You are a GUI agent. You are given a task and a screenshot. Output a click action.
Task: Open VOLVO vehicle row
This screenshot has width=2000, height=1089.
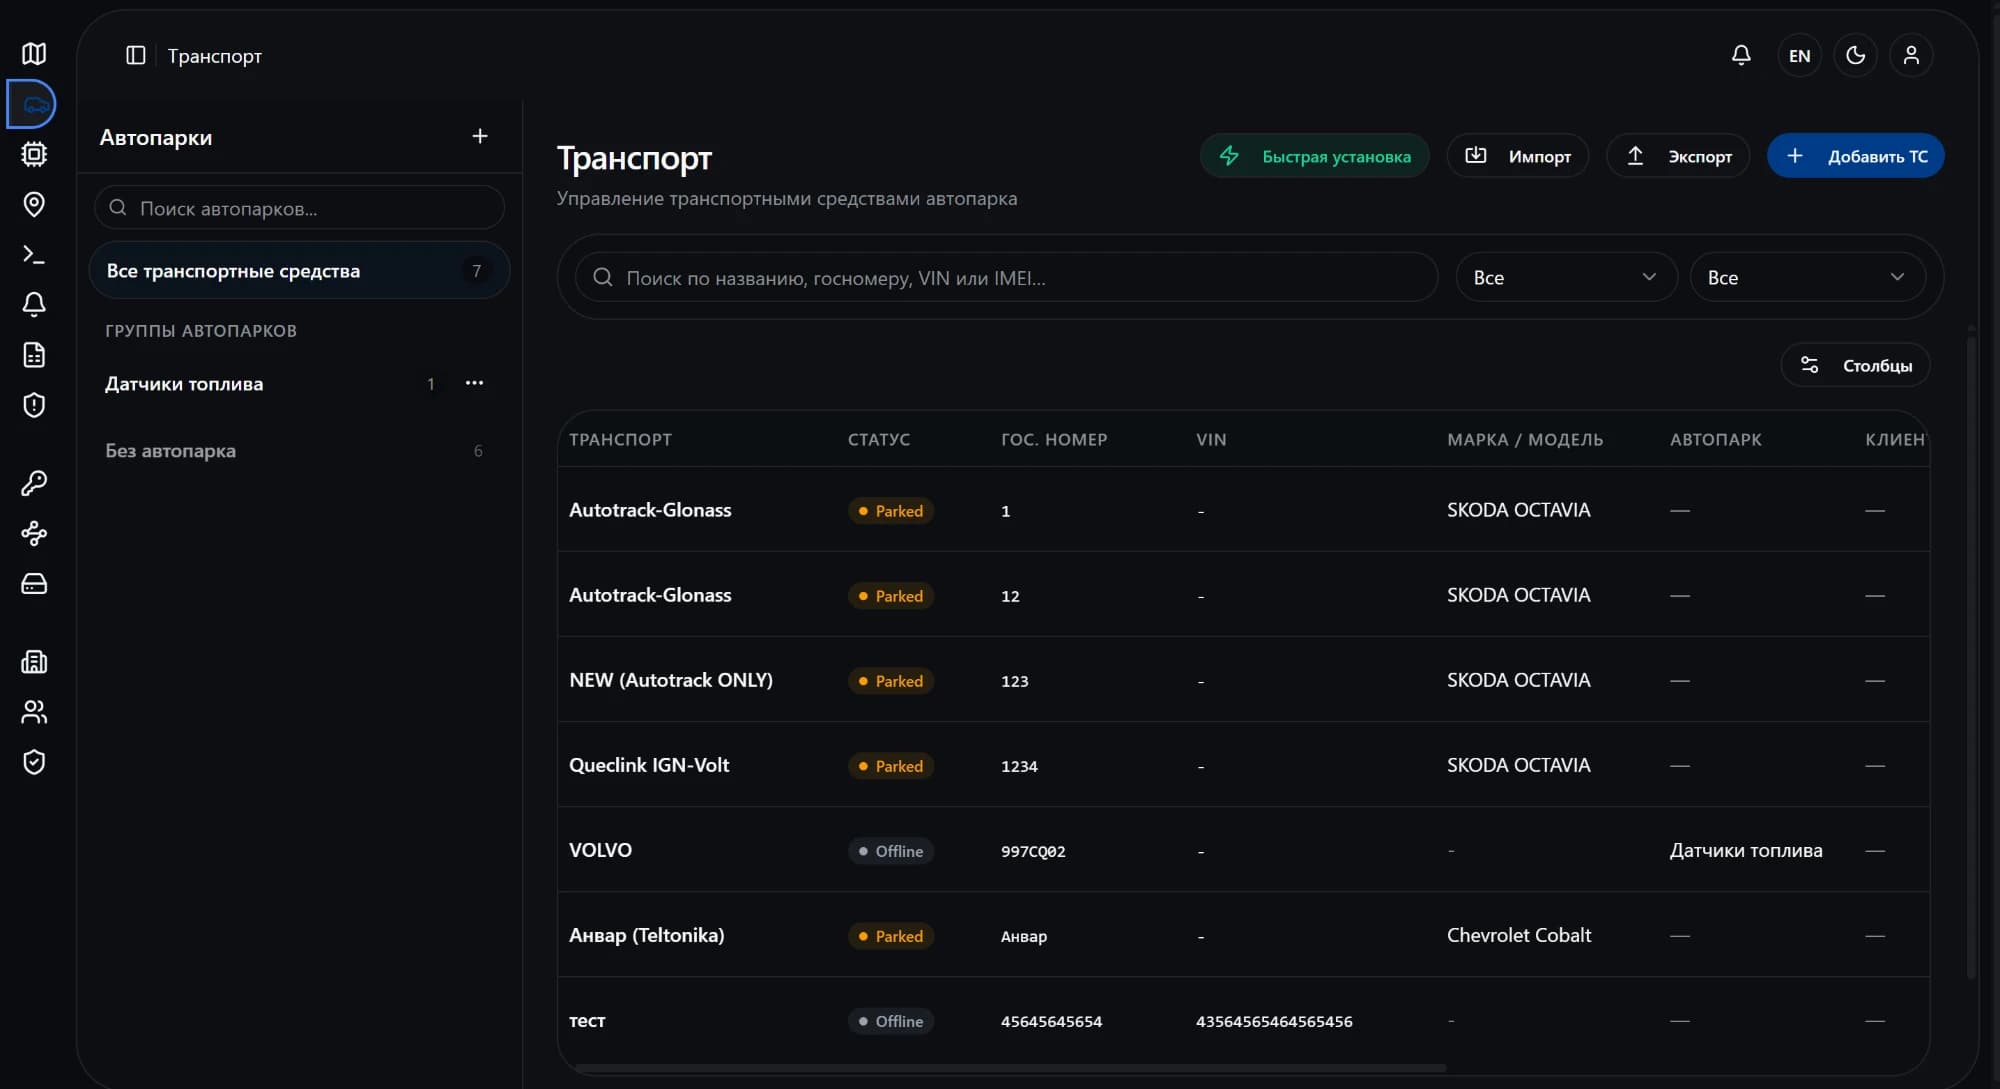[1243, 850]
